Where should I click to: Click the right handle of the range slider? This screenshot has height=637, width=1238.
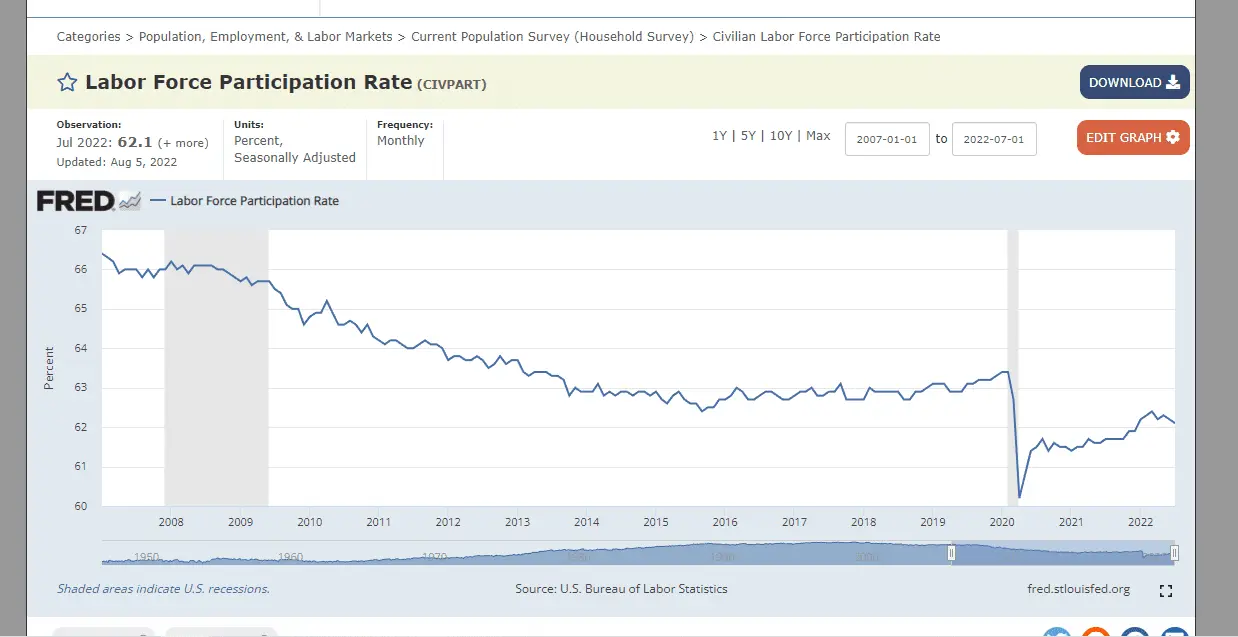1174,553
